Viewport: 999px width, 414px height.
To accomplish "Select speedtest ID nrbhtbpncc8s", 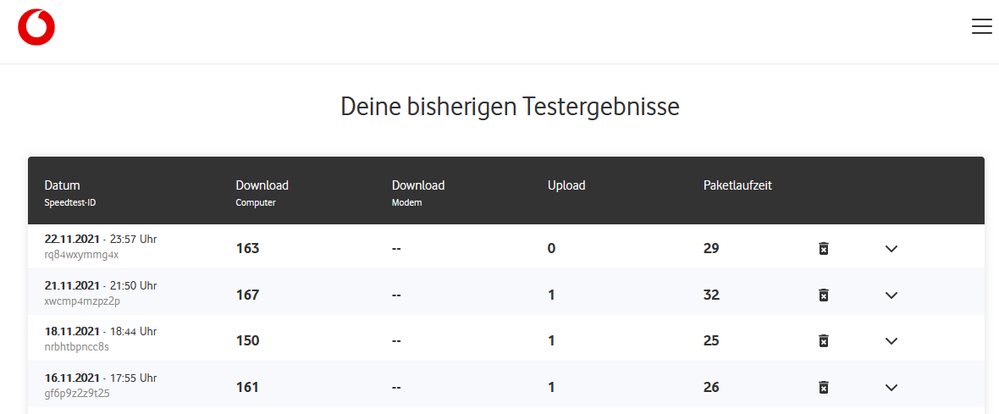I will click(77, 347).
